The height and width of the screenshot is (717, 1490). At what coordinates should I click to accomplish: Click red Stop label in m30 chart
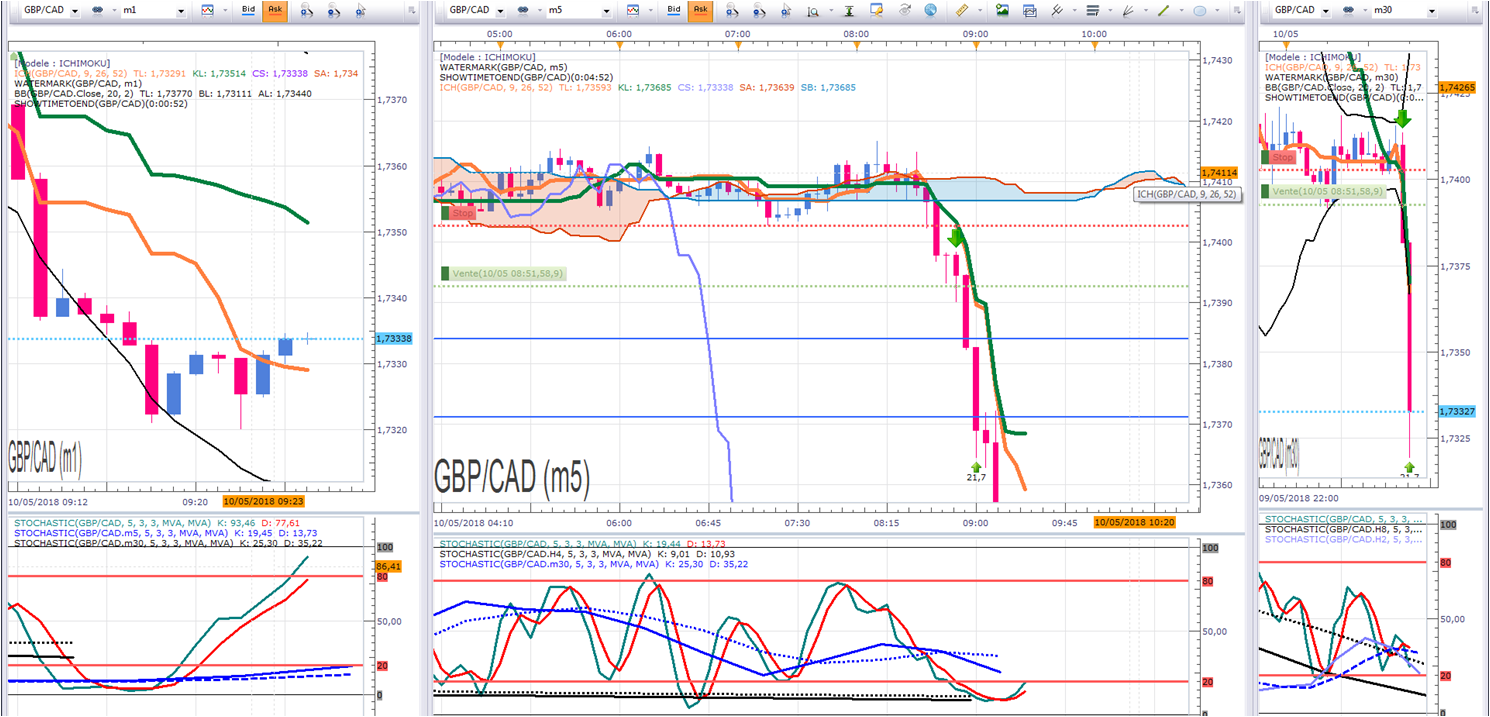tap(1278, 157)
